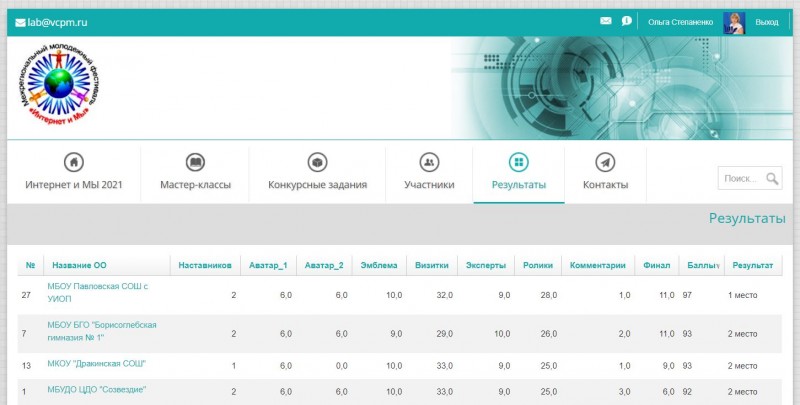The height and width of the screenshot is (405, 800).
Task: Click the home icon above Интернет и МЫ 2021
Action: pos(73,162)
